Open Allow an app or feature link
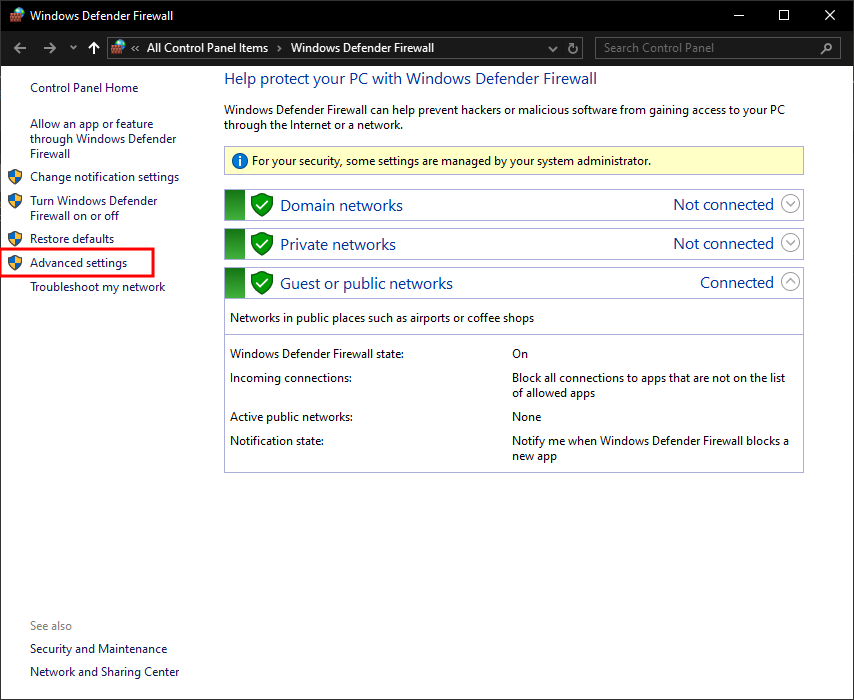 point(103,138)
